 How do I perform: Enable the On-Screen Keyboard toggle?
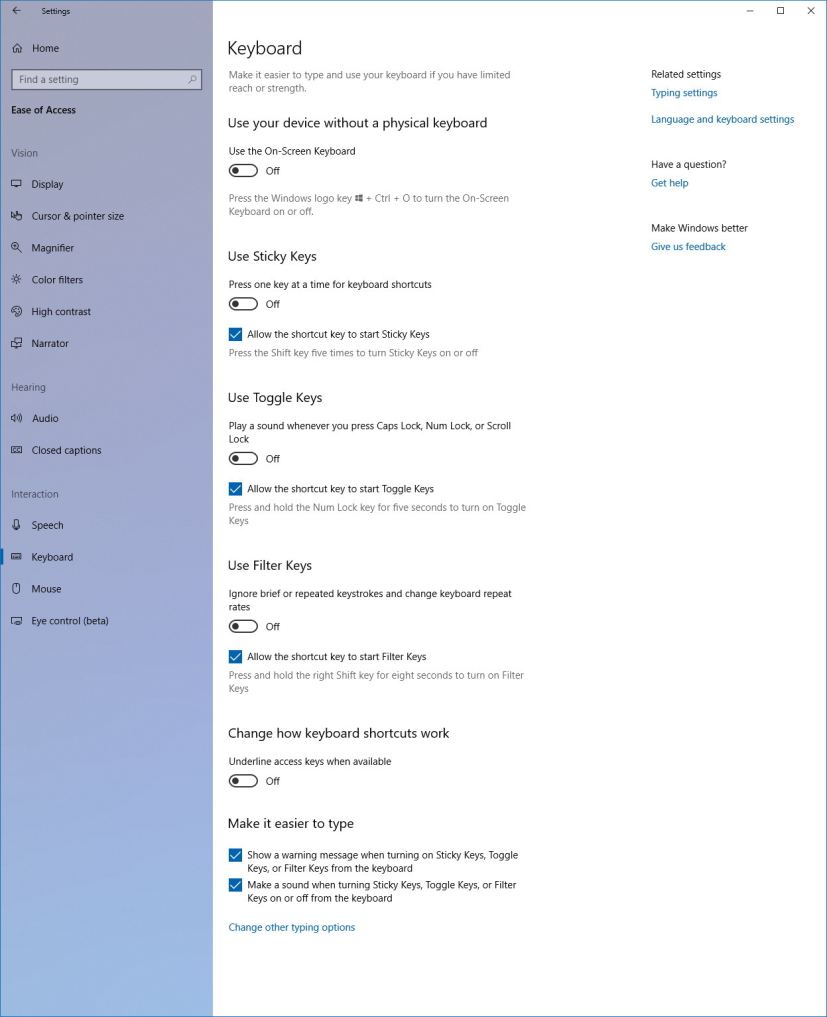[243, 170]
